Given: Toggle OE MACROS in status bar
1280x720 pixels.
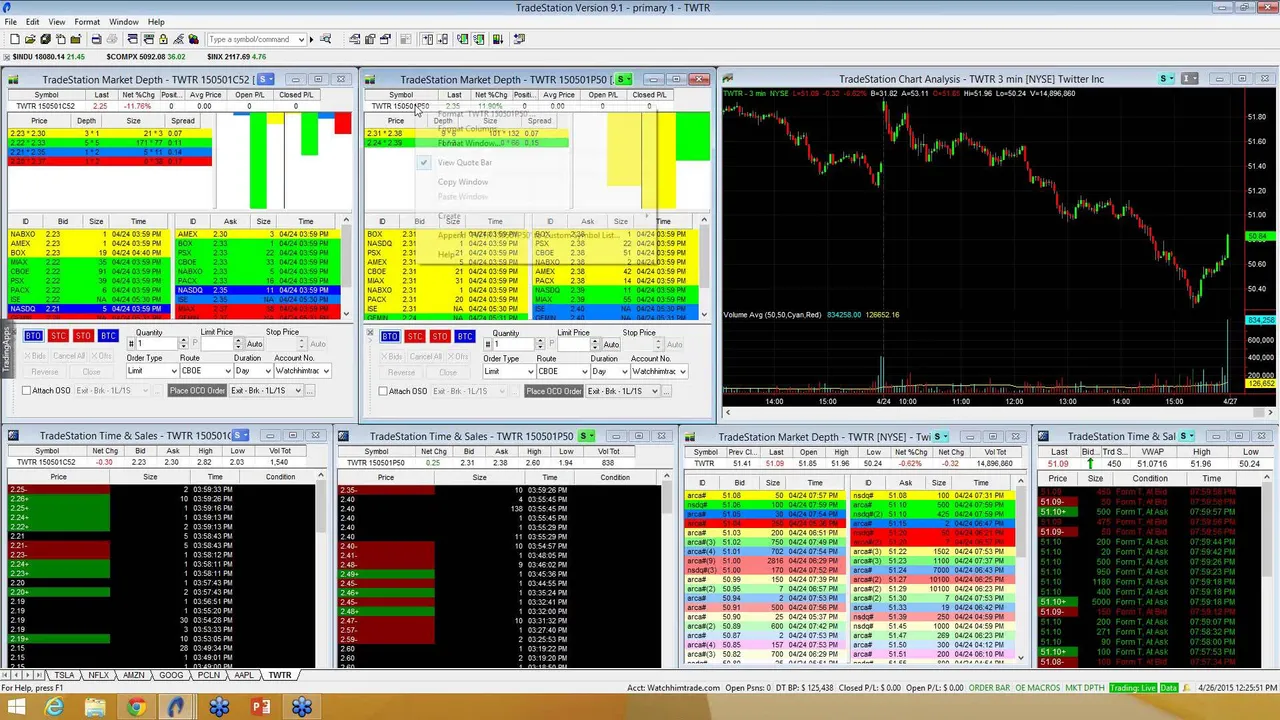Looking at the screenshot, I should [1039, 688].
